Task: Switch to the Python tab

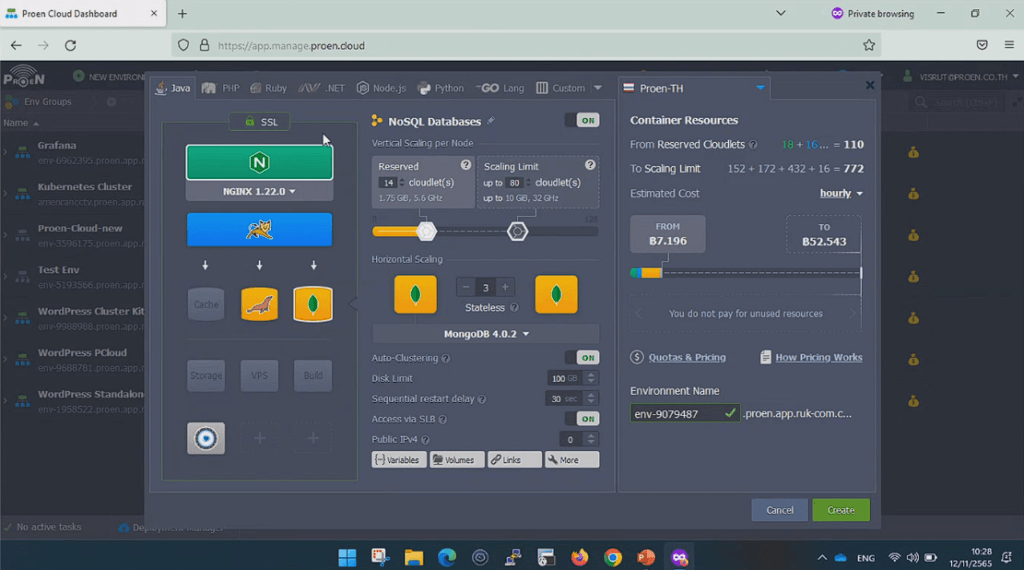Action: click(441, 88)
